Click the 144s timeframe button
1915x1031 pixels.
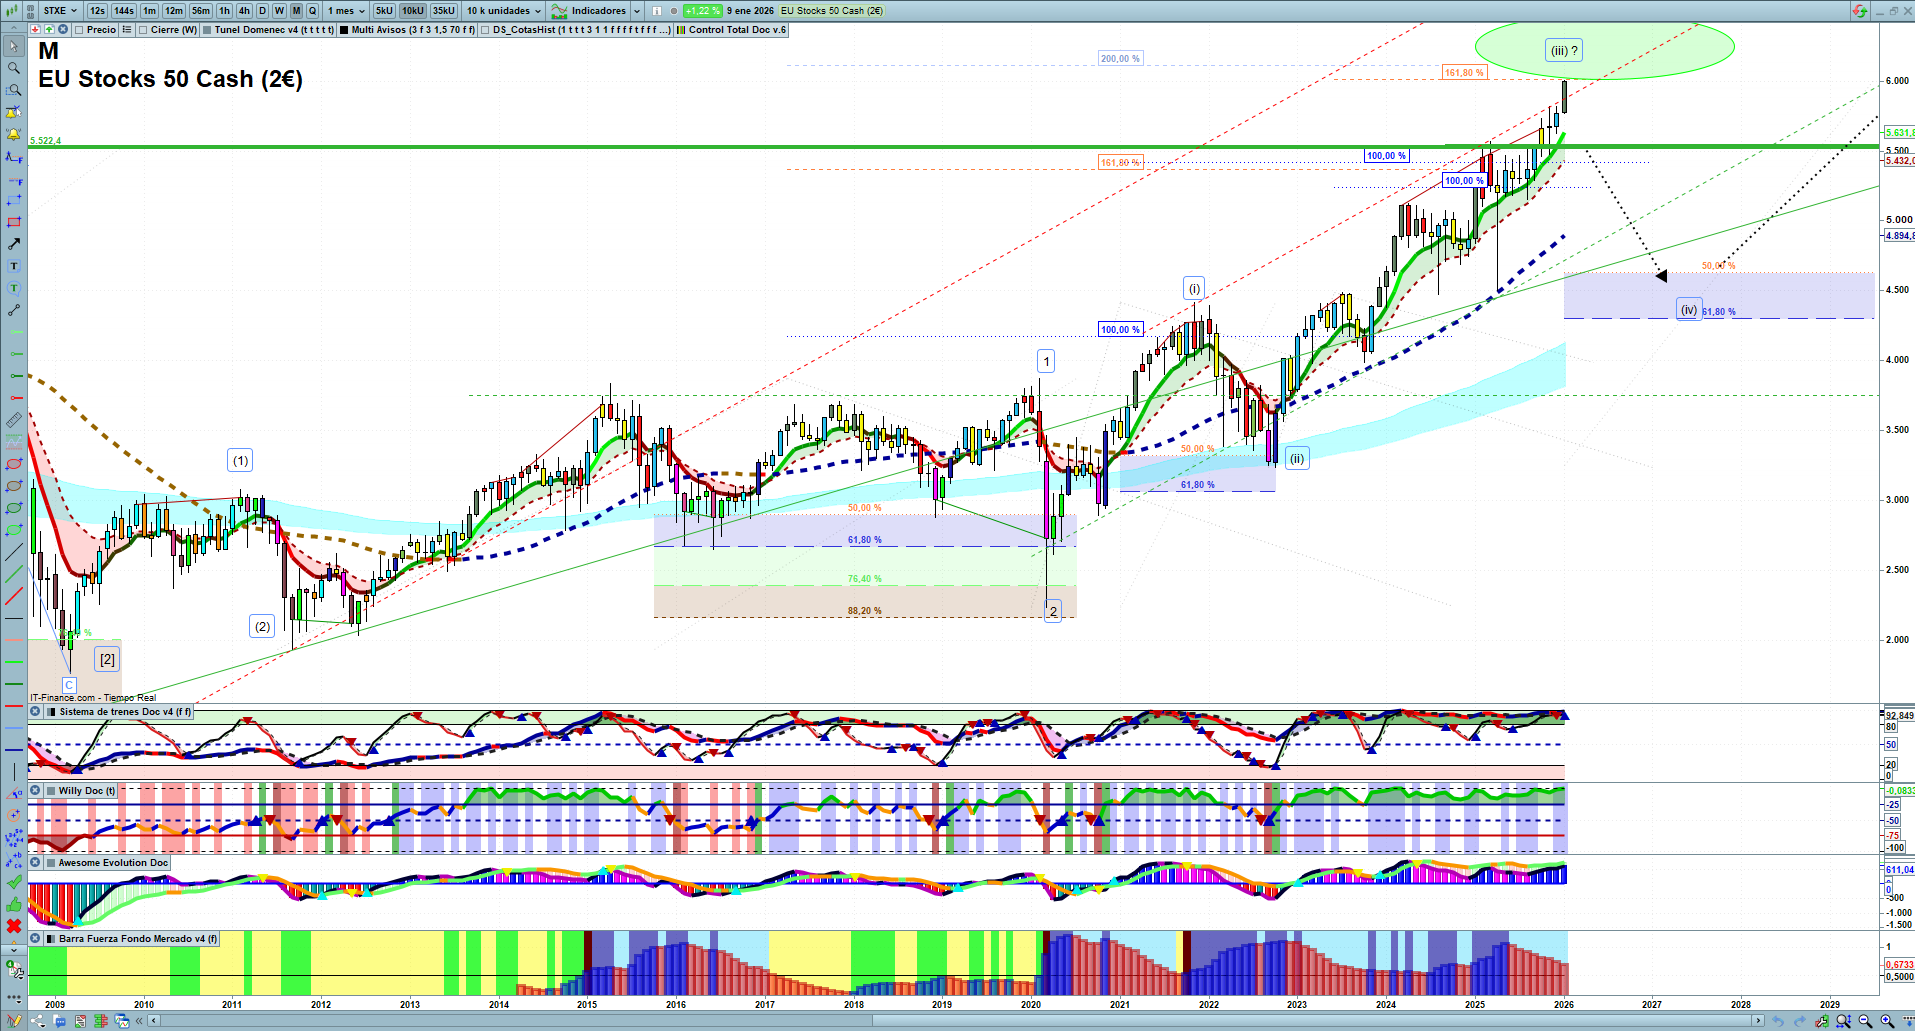[124, 11]
